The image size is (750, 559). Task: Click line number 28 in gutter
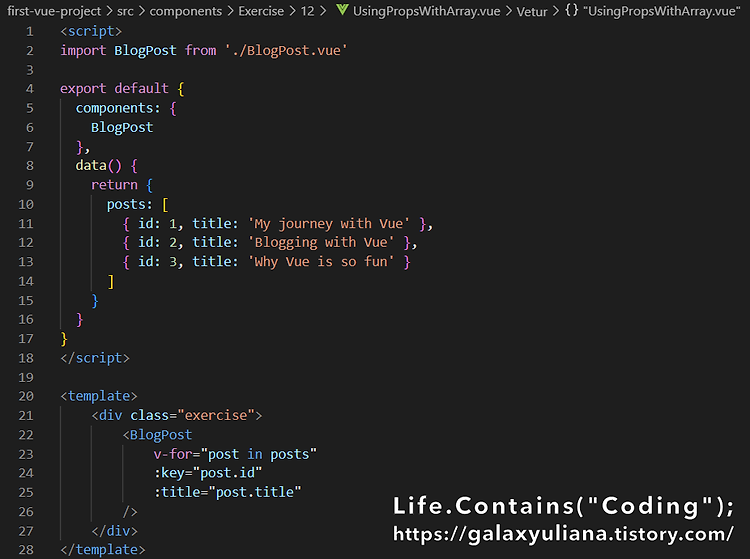[26, 550]
